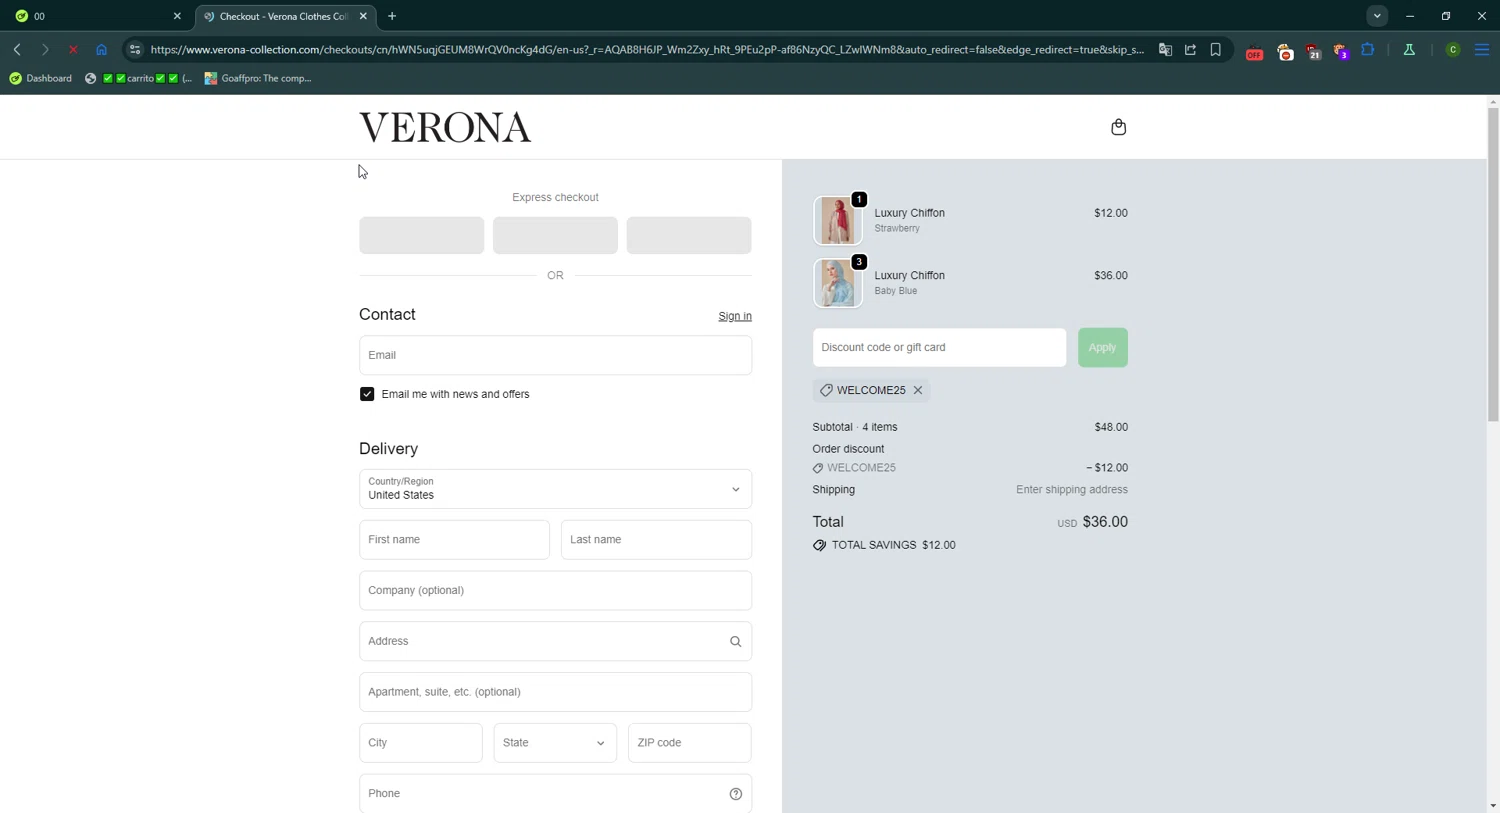This screenshot has width=1500, height=813.
Task: Focus the Discount code or gift card field
Action: tap(939, 347)
